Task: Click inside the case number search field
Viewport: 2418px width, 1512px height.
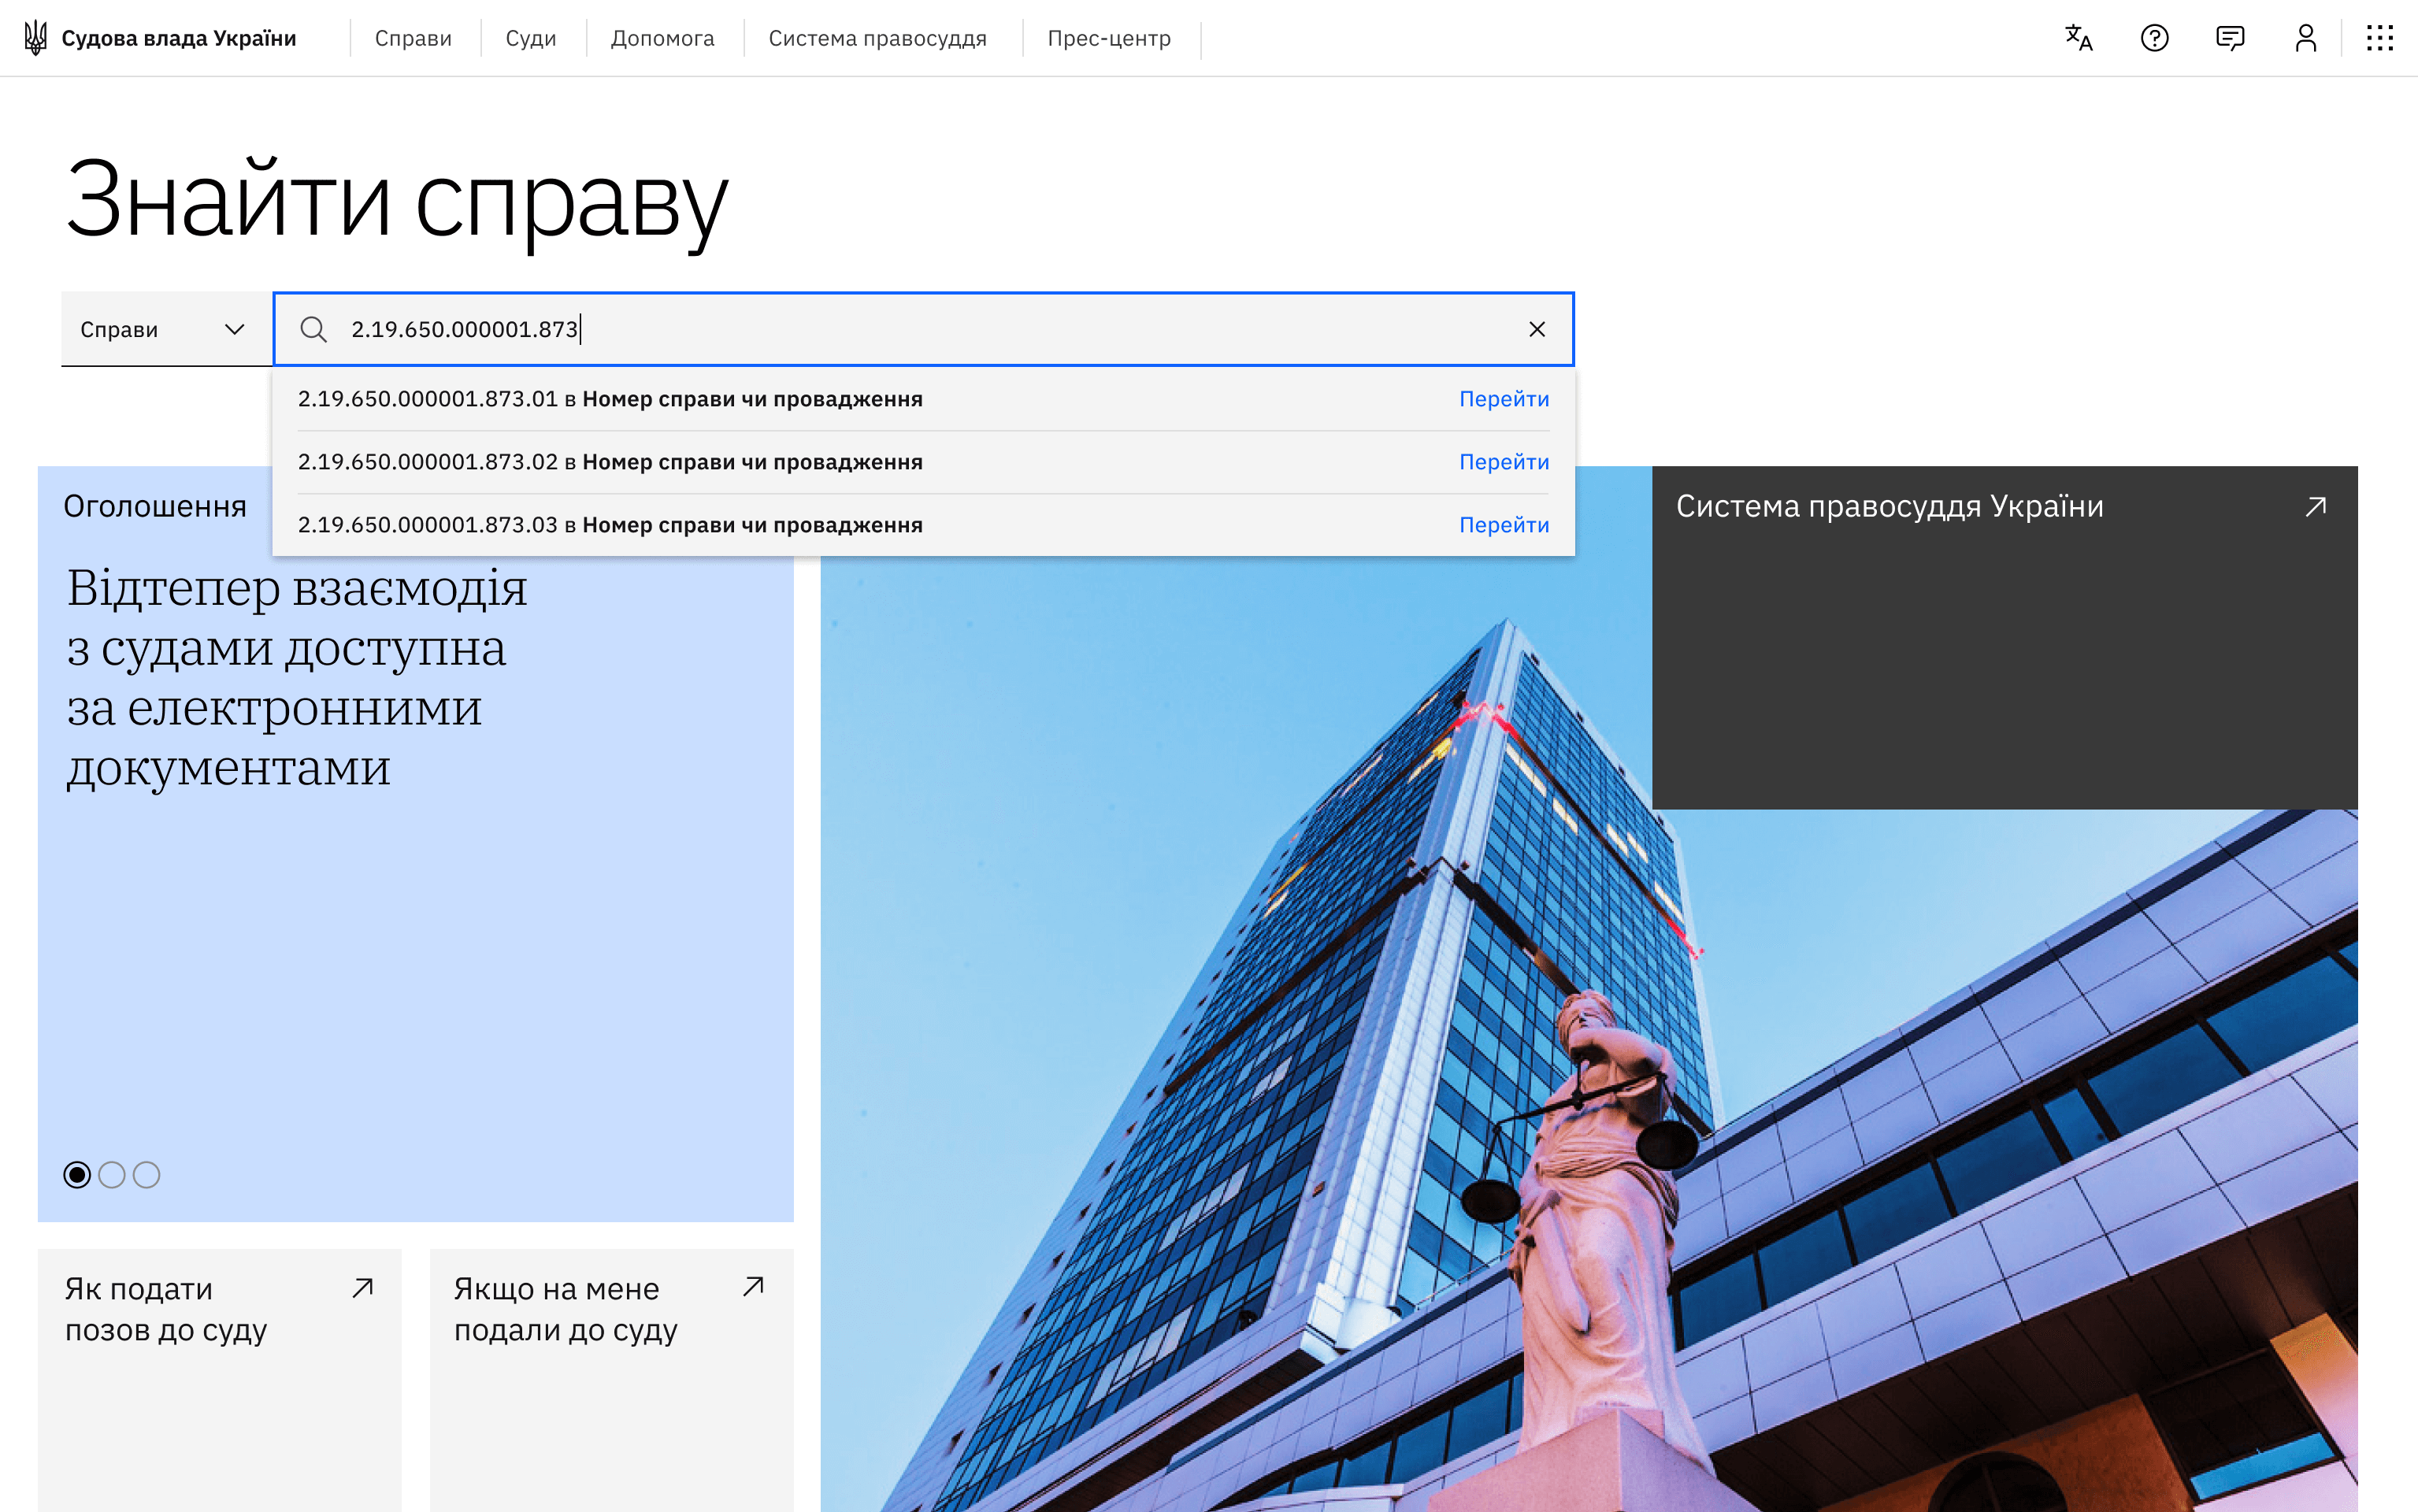Action: tap(900, 329)
